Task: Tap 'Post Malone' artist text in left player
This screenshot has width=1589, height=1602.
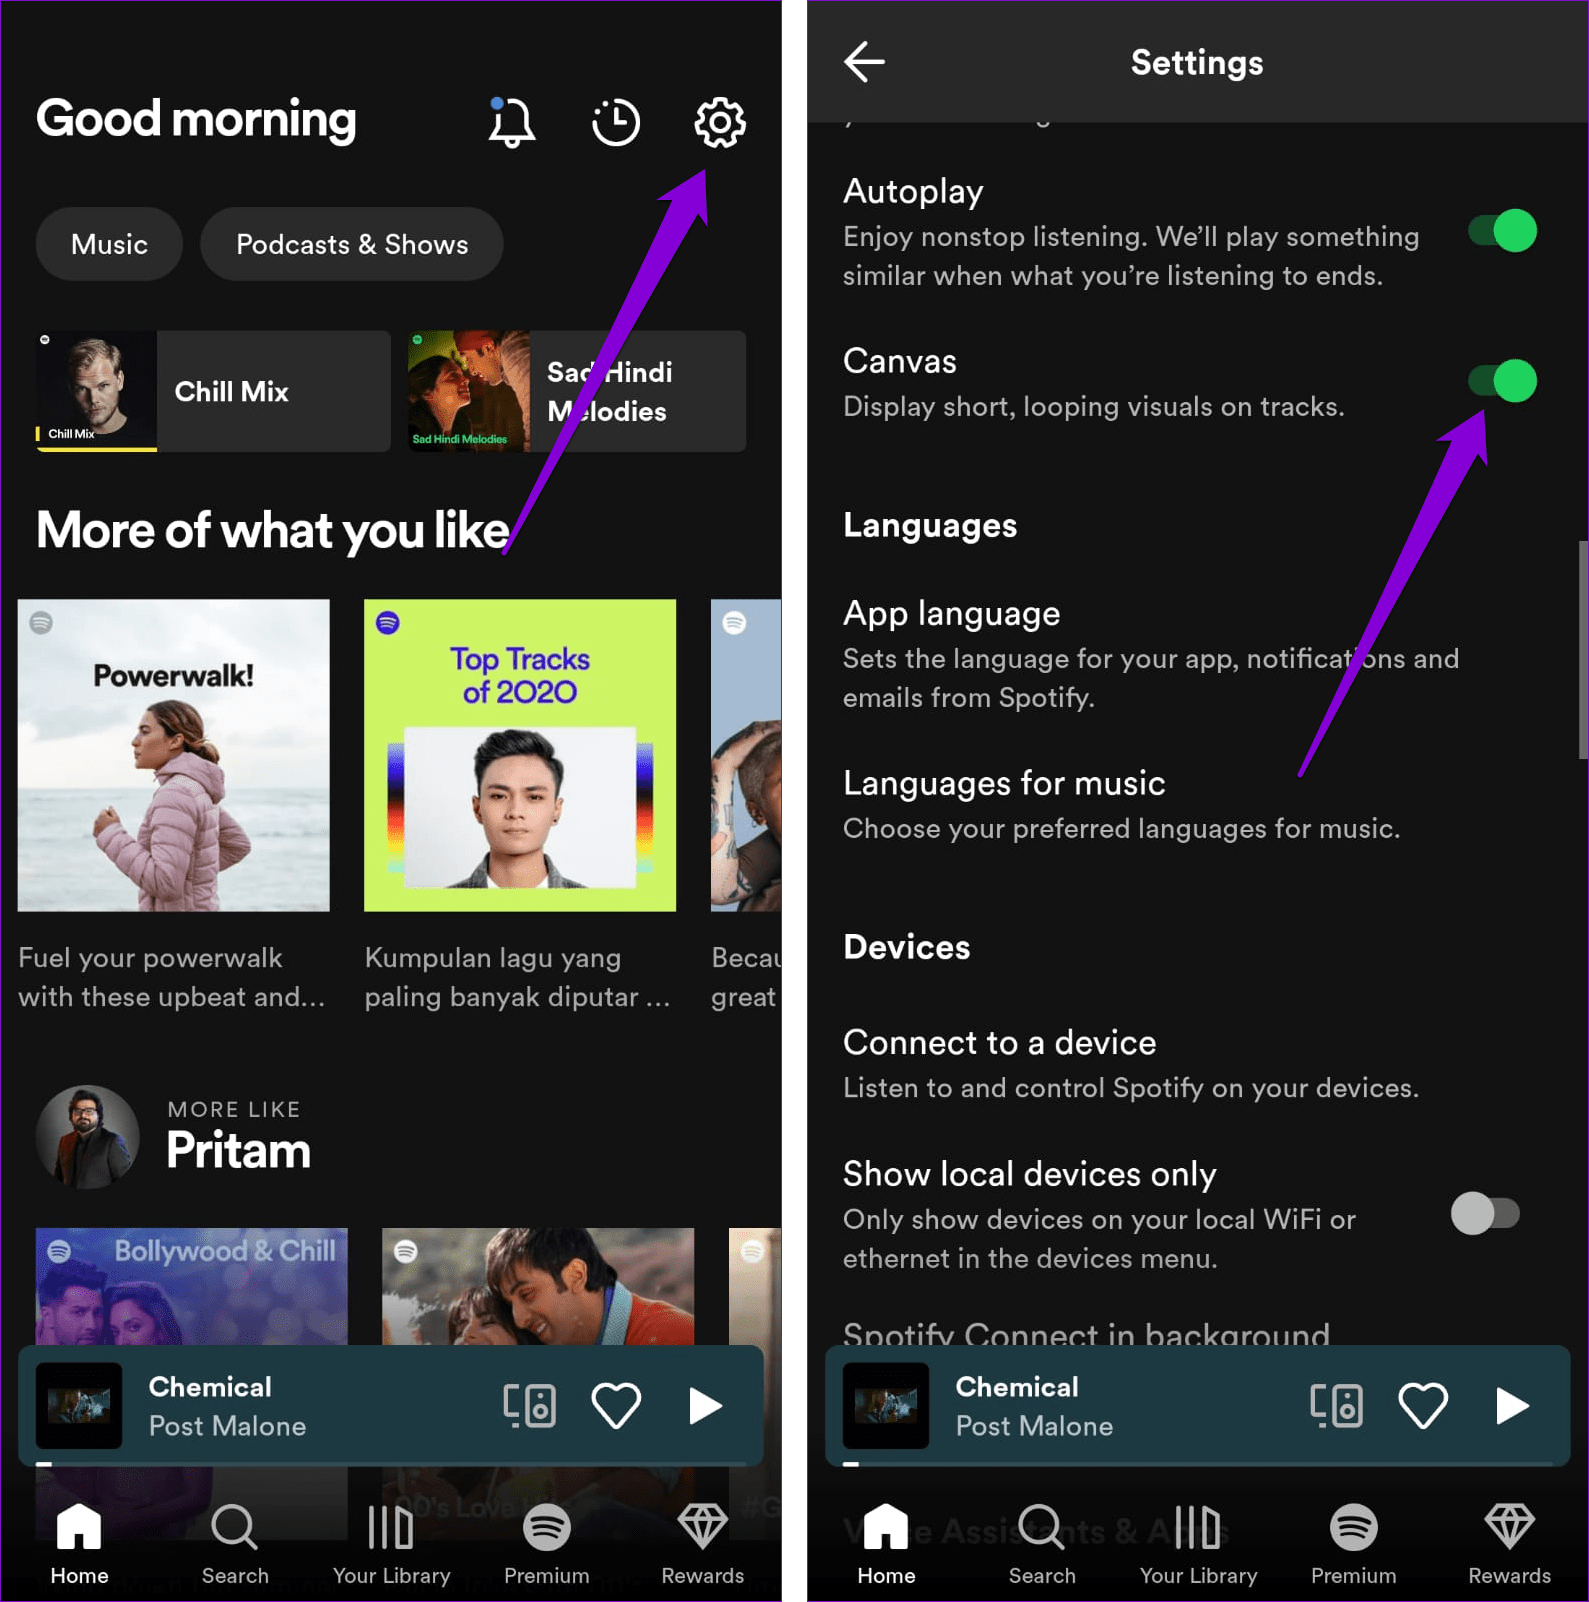Action: coord(227,1425)
